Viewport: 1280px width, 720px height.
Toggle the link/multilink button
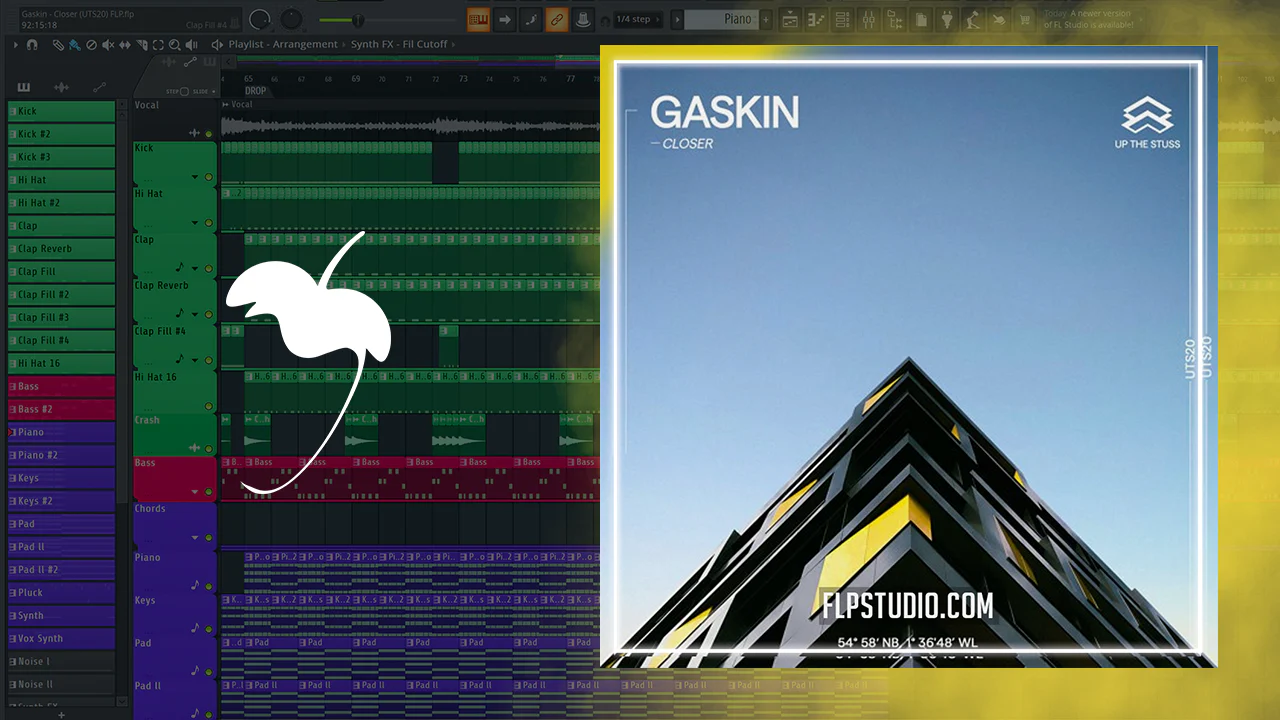click(557, 19)
